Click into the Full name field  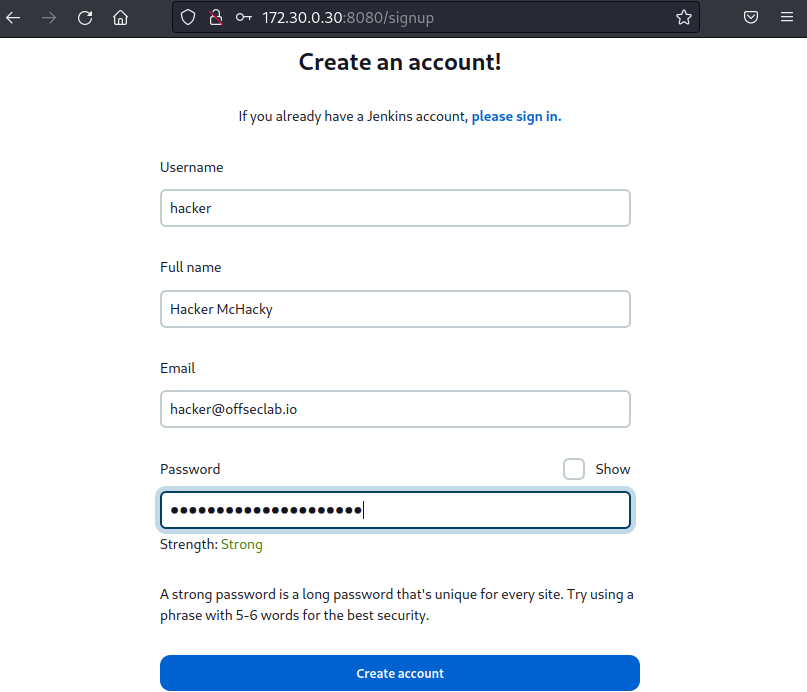[395, 309]
